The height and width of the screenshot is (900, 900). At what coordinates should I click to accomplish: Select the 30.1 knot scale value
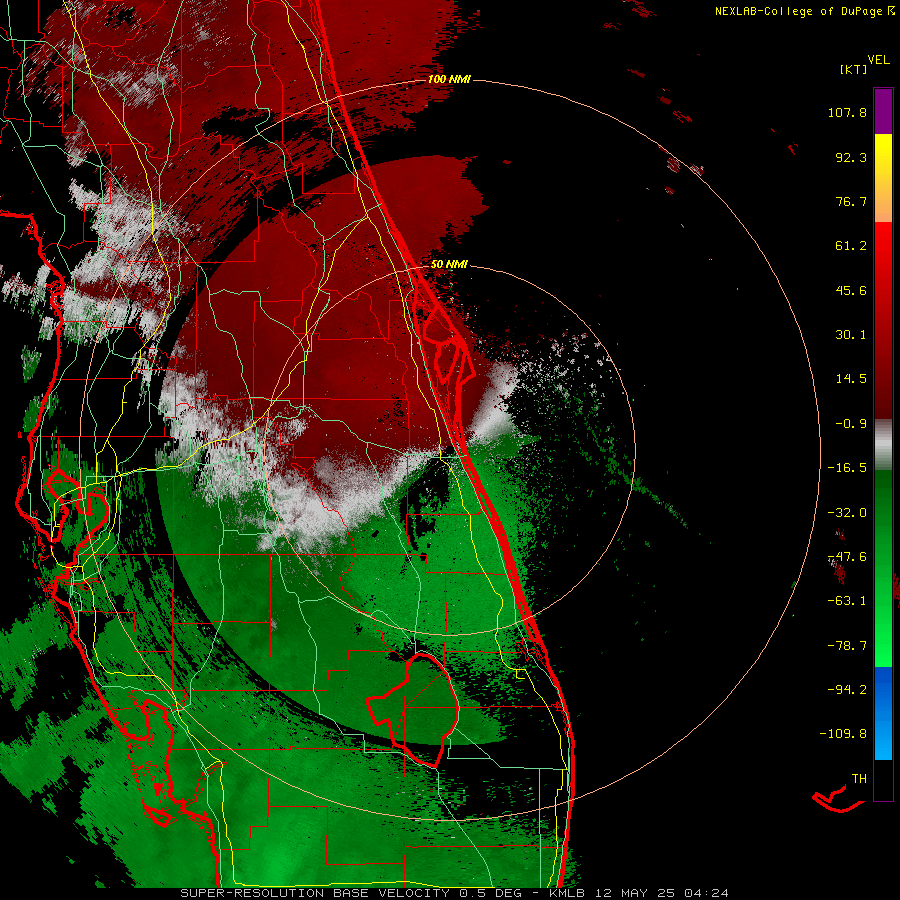(851, 335)
